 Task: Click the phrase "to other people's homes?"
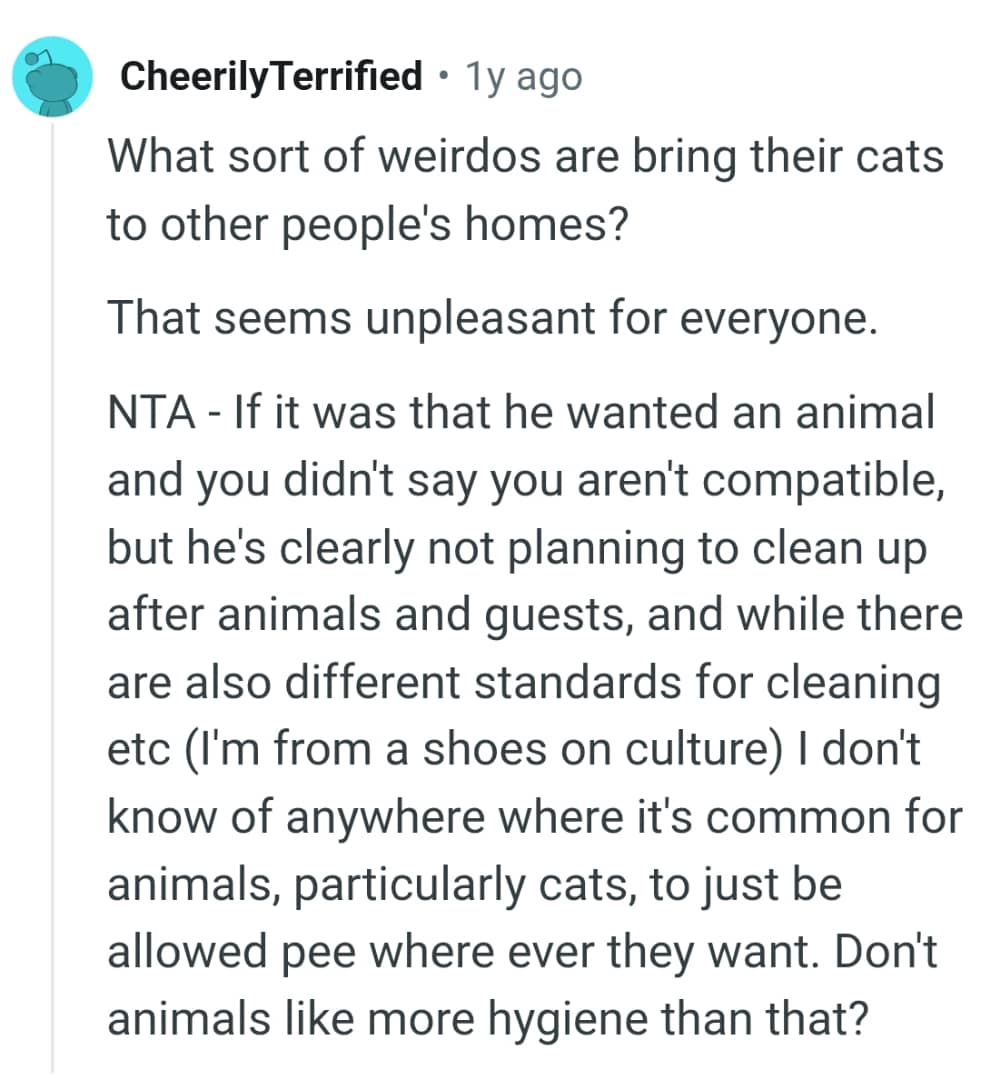(x=368, y=222)
